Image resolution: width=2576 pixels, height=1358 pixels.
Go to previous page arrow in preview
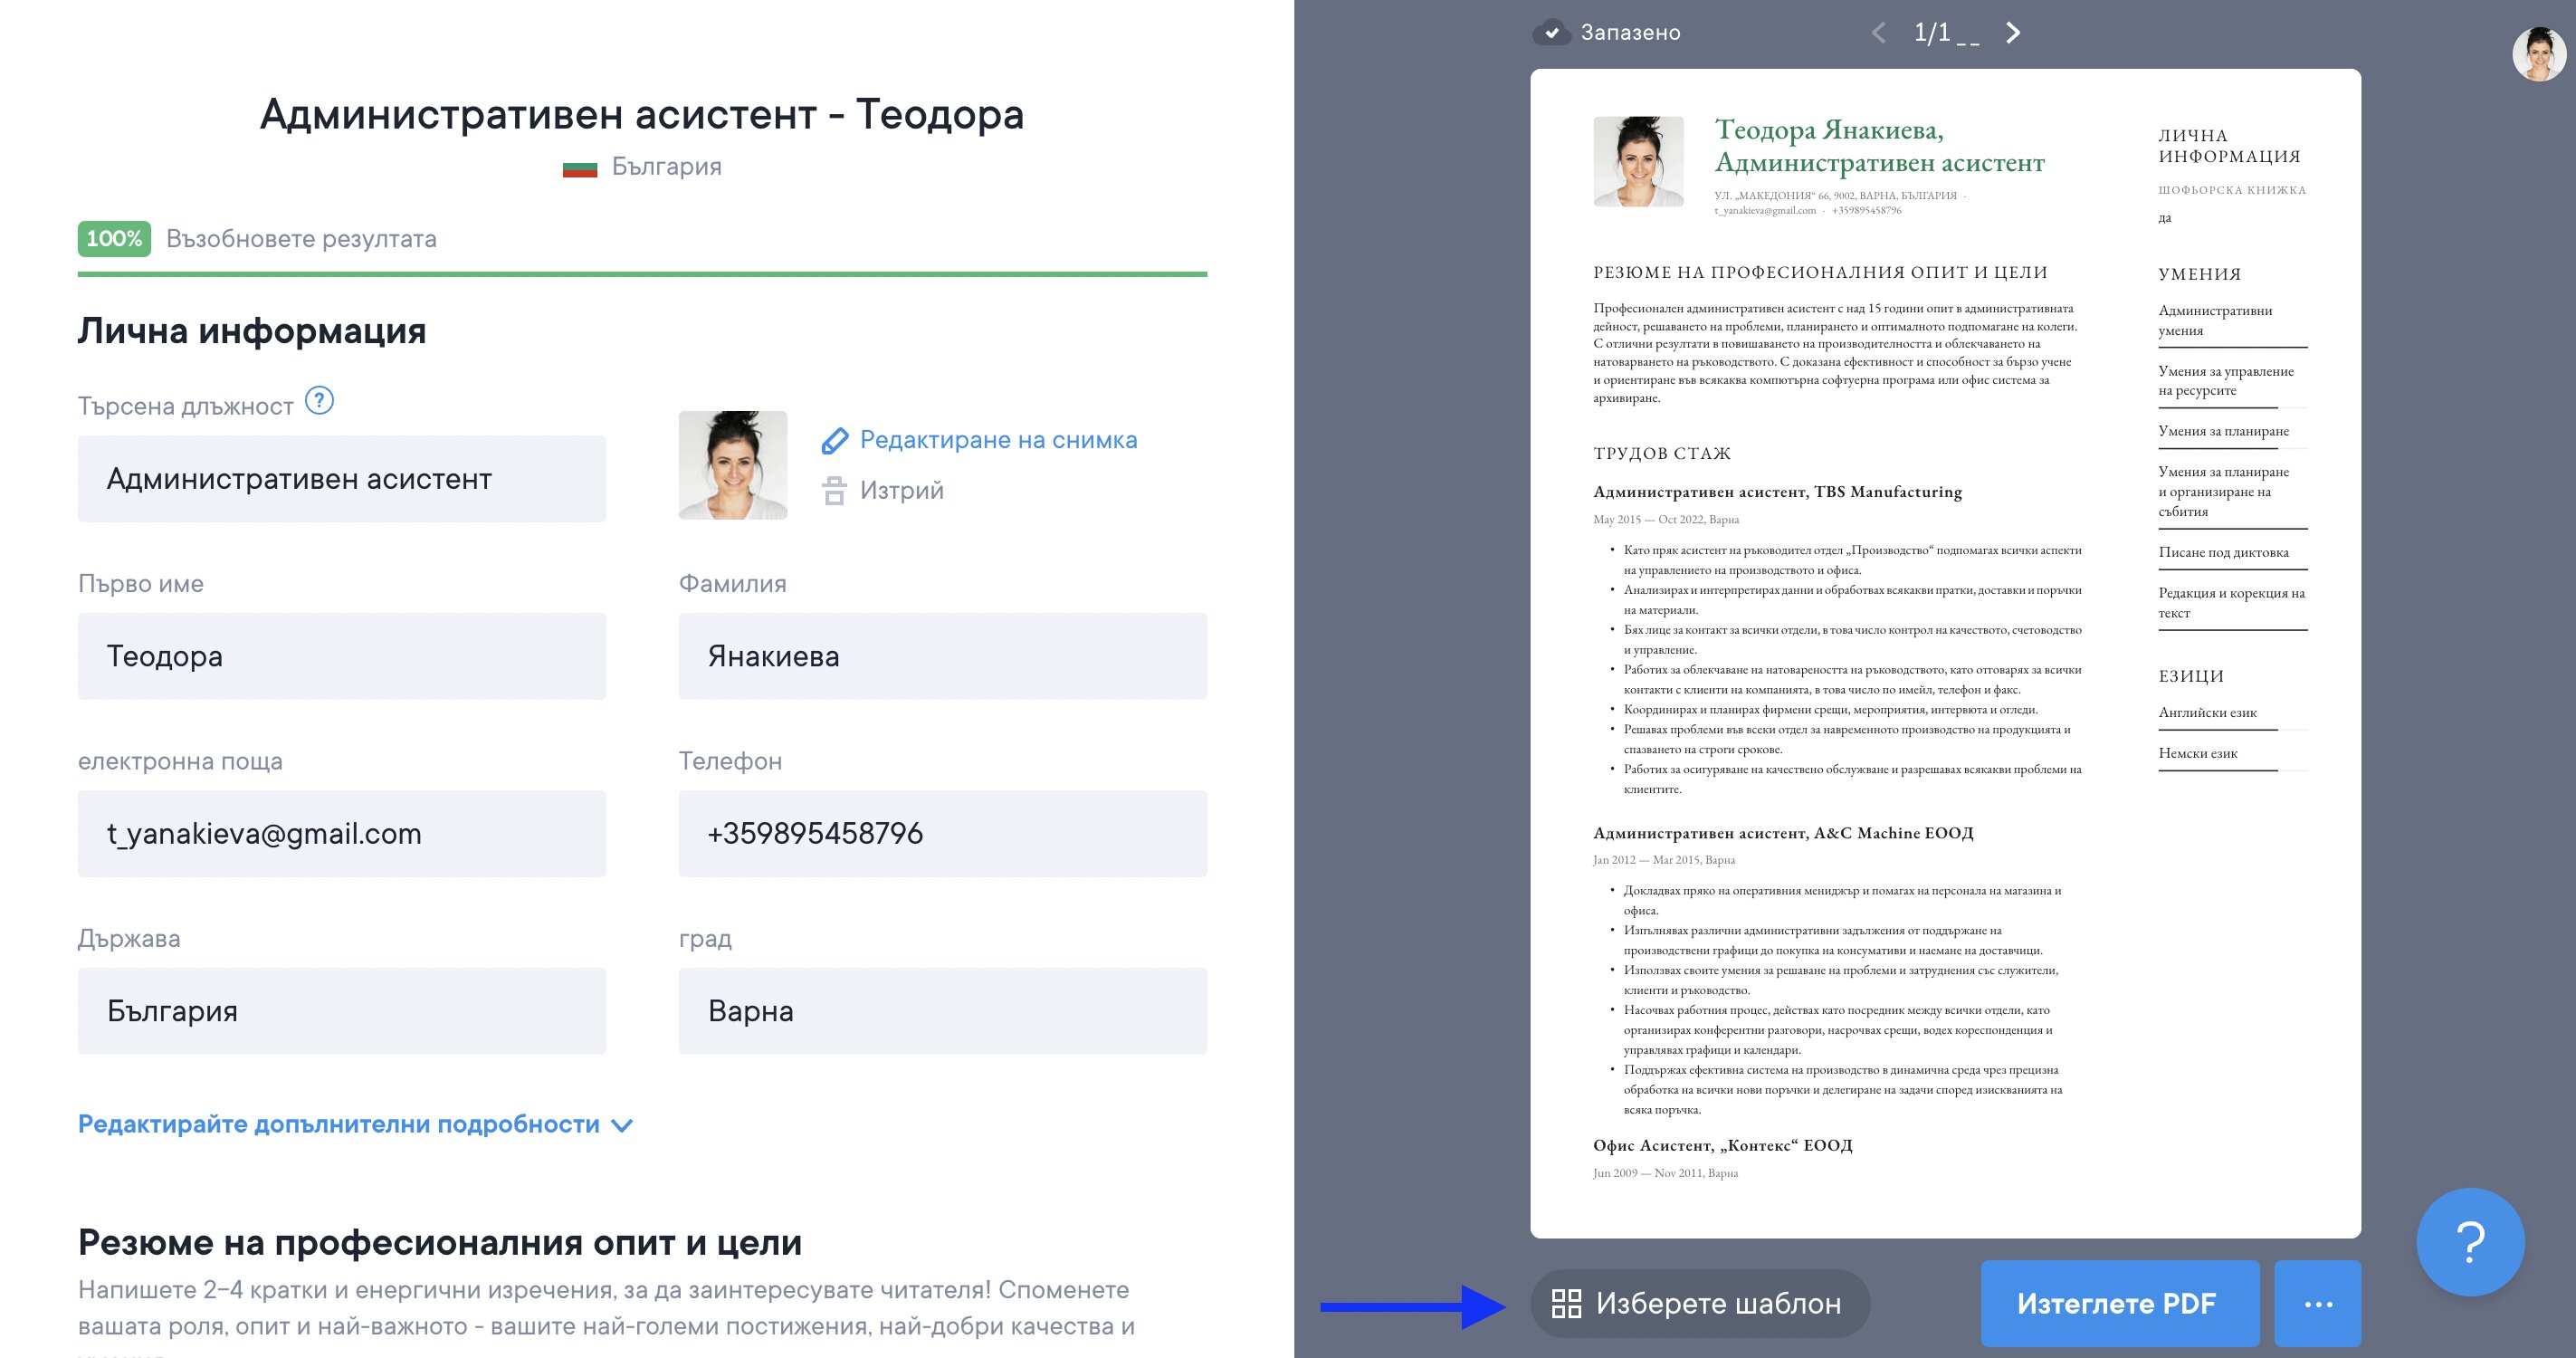pyautogui.click(x=1879, y=33)
